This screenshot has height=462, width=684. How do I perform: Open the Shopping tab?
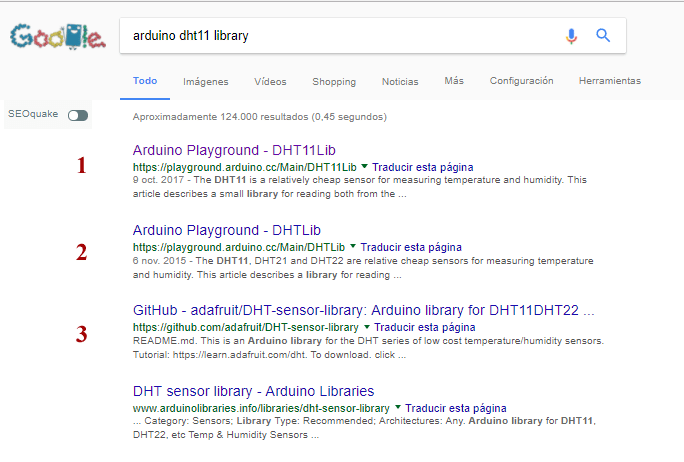pos(333,81)
